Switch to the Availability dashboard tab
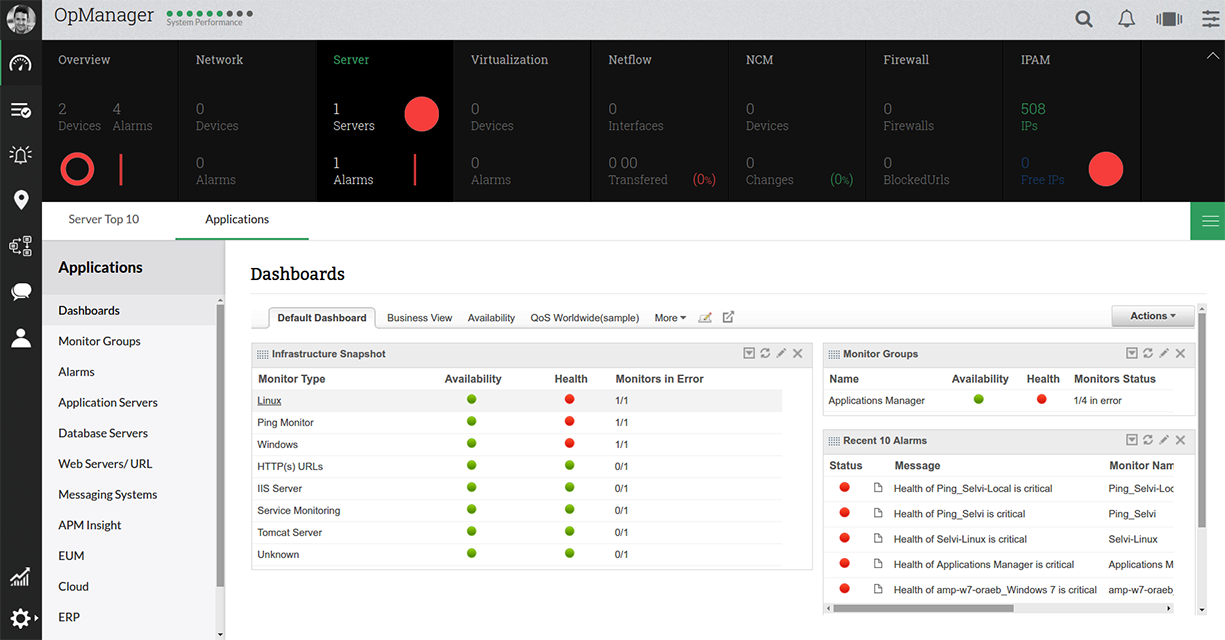Viewport: 1225px width, 640px height. point(491,318)
